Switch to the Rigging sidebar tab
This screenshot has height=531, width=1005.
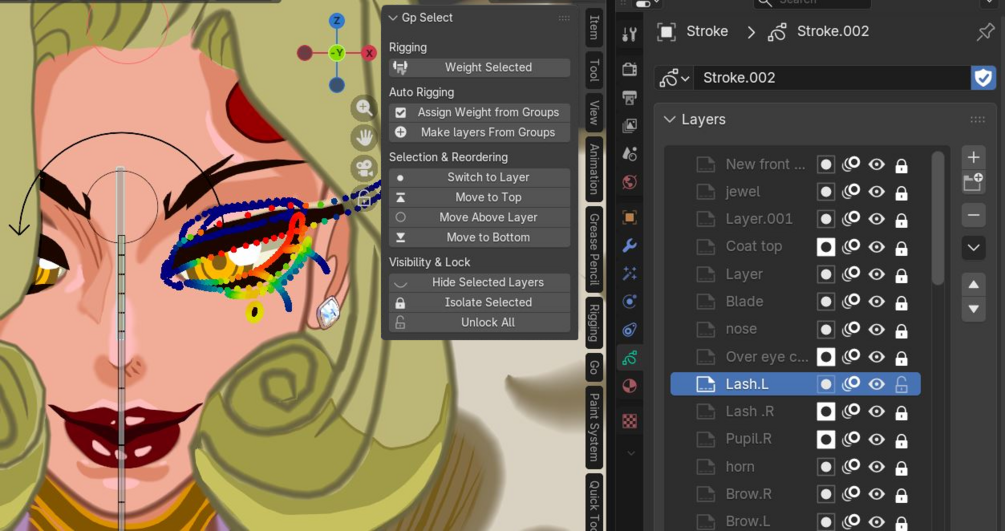point(594,323)
